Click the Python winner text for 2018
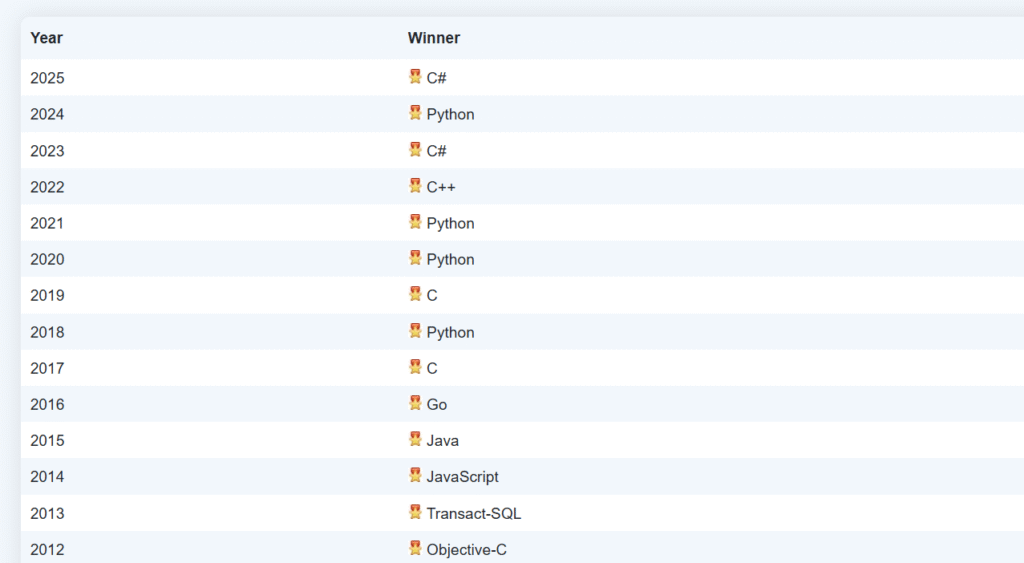Screen dimensions: 1024x563 (450, 332)
